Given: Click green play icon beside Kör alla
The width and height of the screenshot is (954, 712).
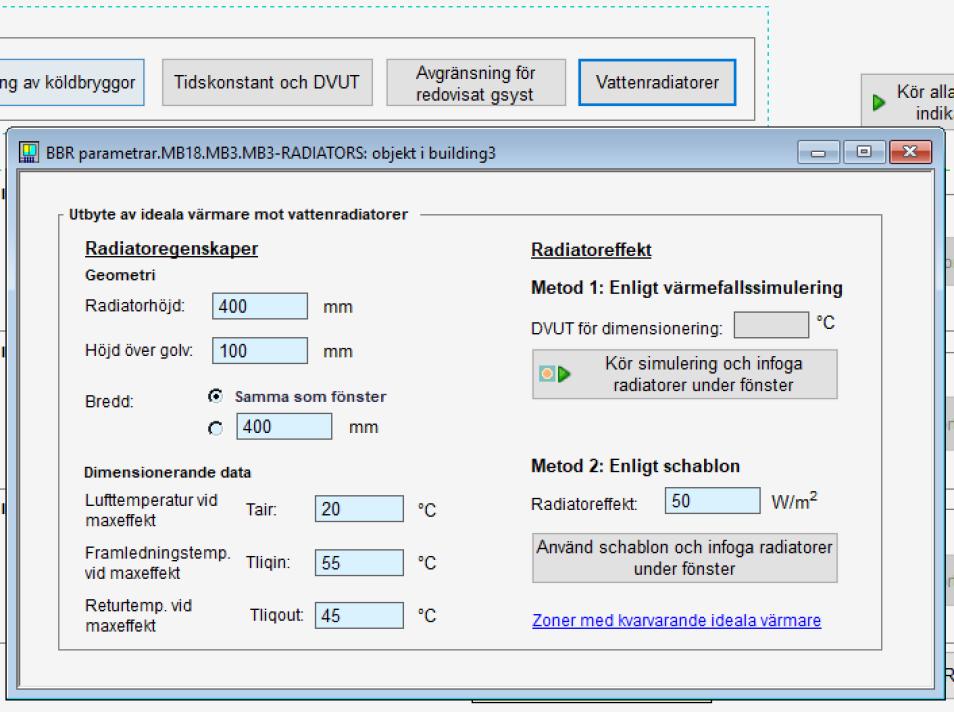Looking at the screenshot, I should click(x=879, y=102).
